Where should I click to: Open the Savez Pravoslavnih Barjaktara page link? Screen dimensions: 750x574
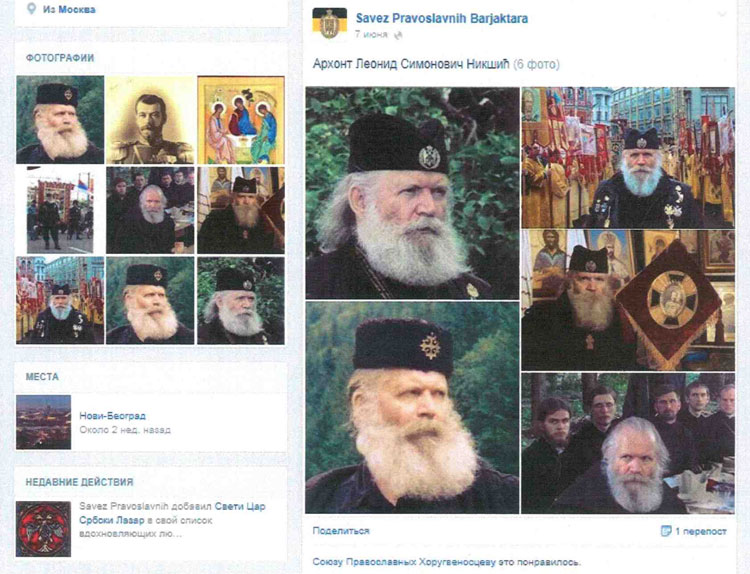pos(442,19)
